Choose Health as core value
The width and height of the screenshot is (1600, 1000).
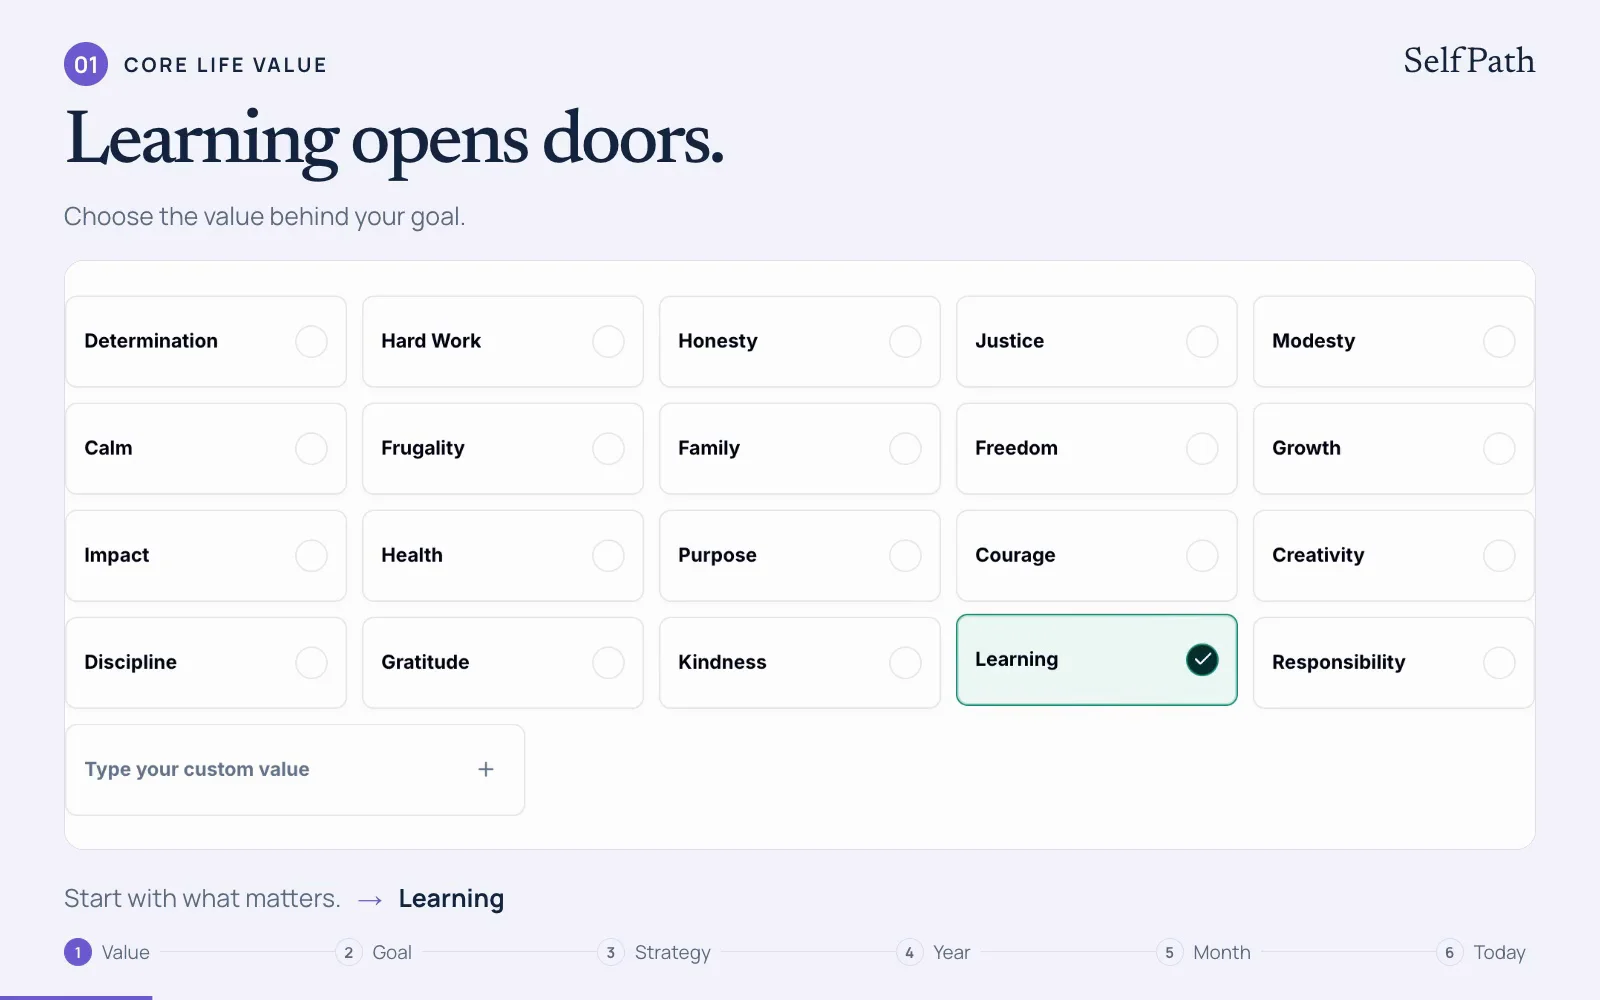click(503, 555)
